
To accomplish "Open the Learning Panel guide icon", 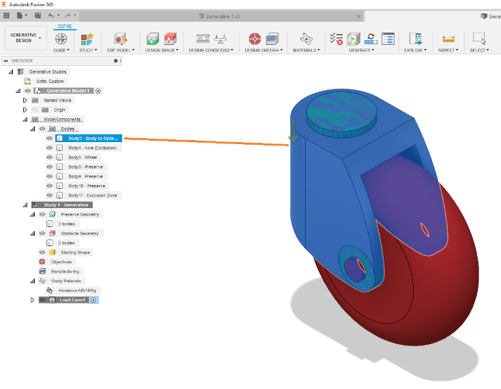I will [x=61, y=39].
